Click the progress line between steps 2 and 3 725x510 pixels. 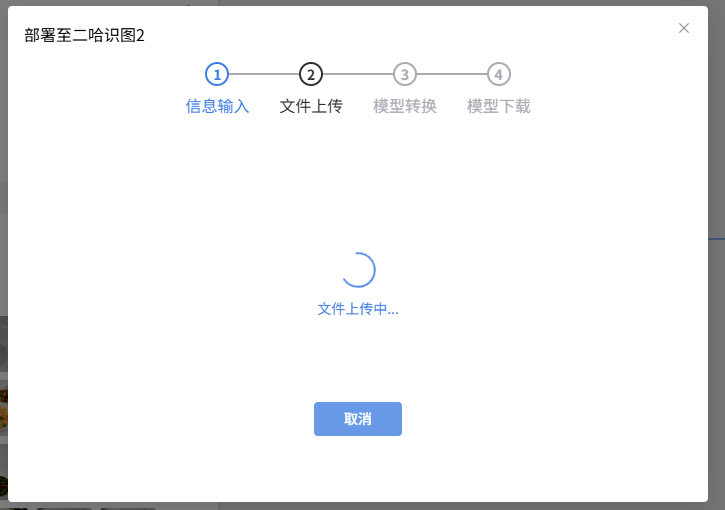[x=358, y=74]
